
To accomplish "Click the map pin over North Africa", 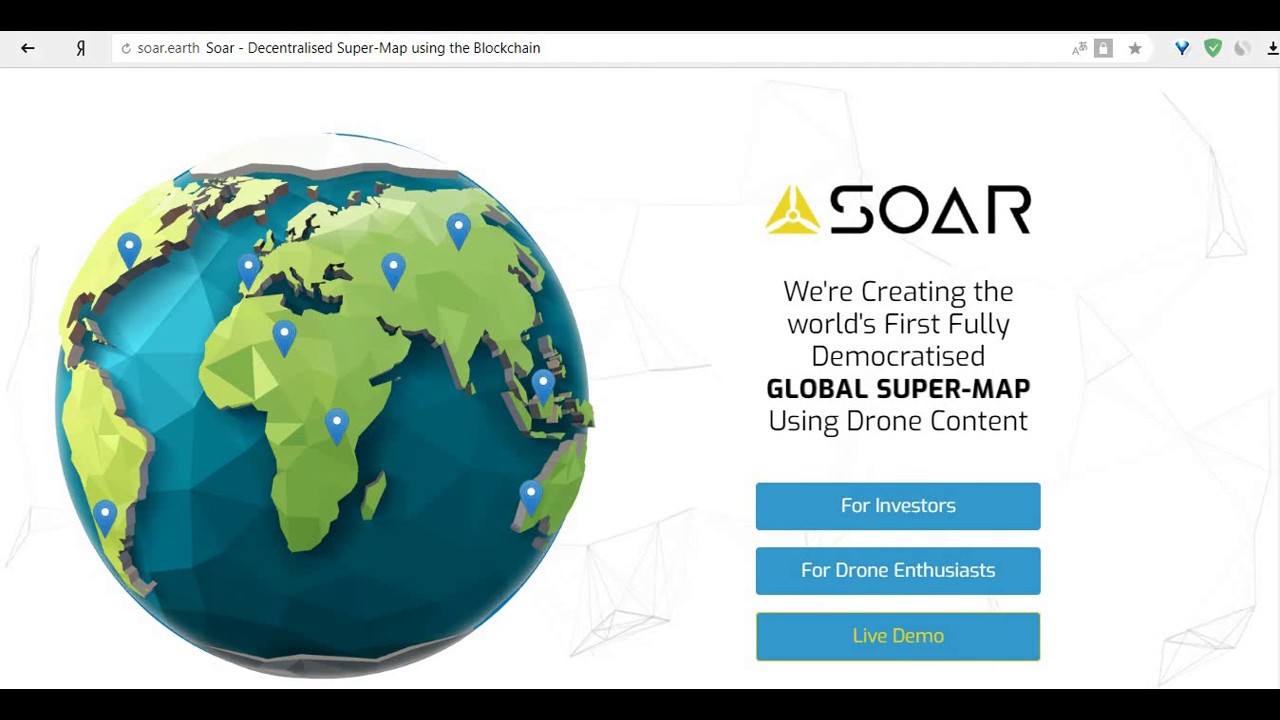I will [x=284, y=338].
